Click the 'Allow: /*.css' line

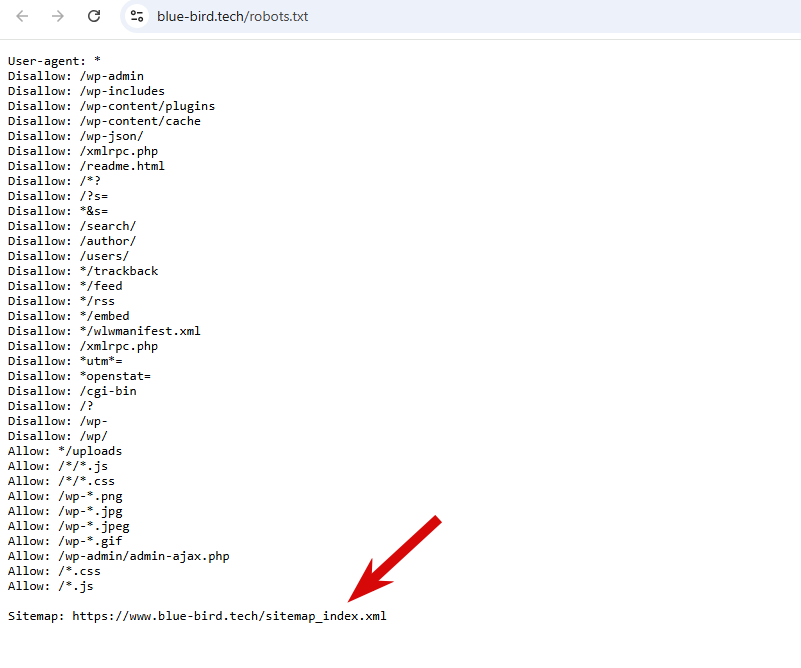coord(54,571)
